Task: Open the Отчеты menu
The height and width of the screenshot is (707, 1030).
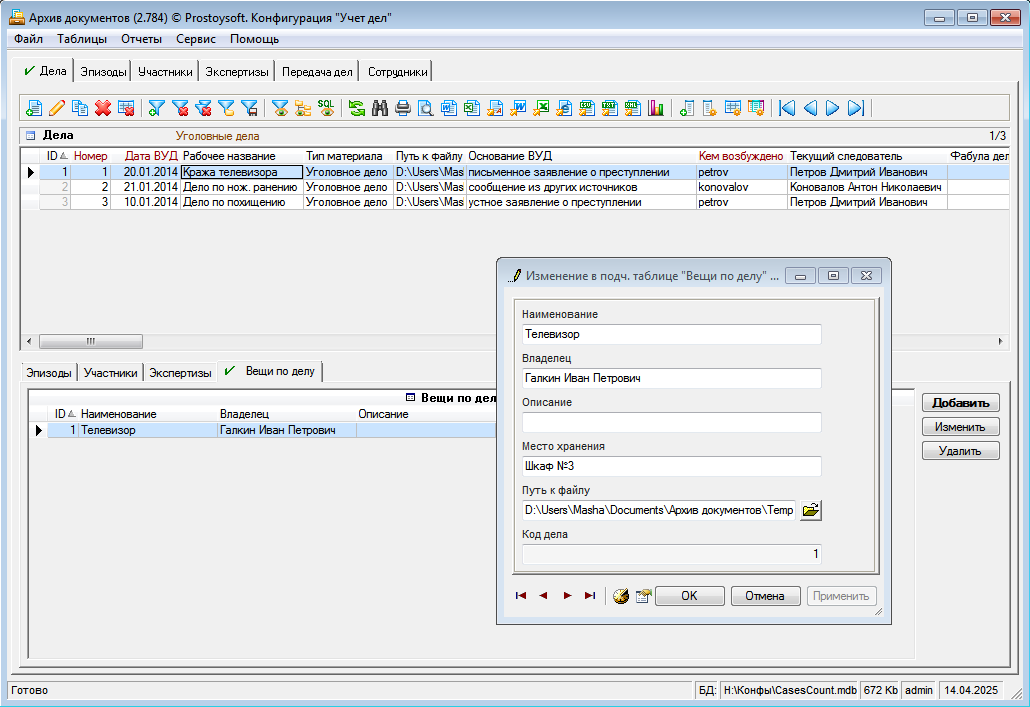Action: point(141,39)
